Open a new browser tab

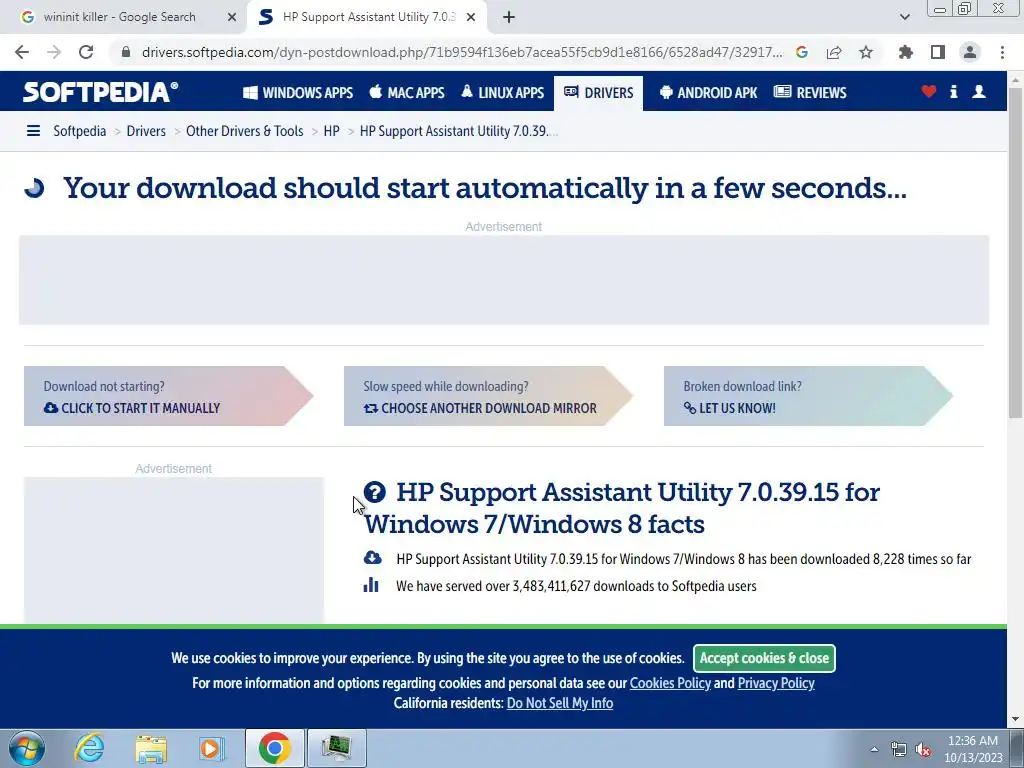(x=509, y=17)
